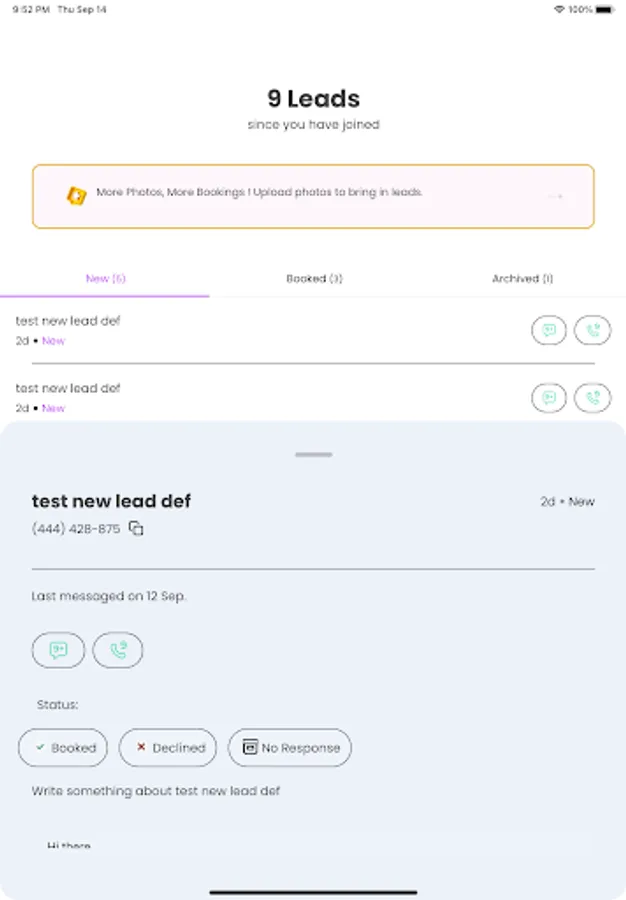626x900 pixels.
Task: Message the first lead in the list
Action: [548, 330]
